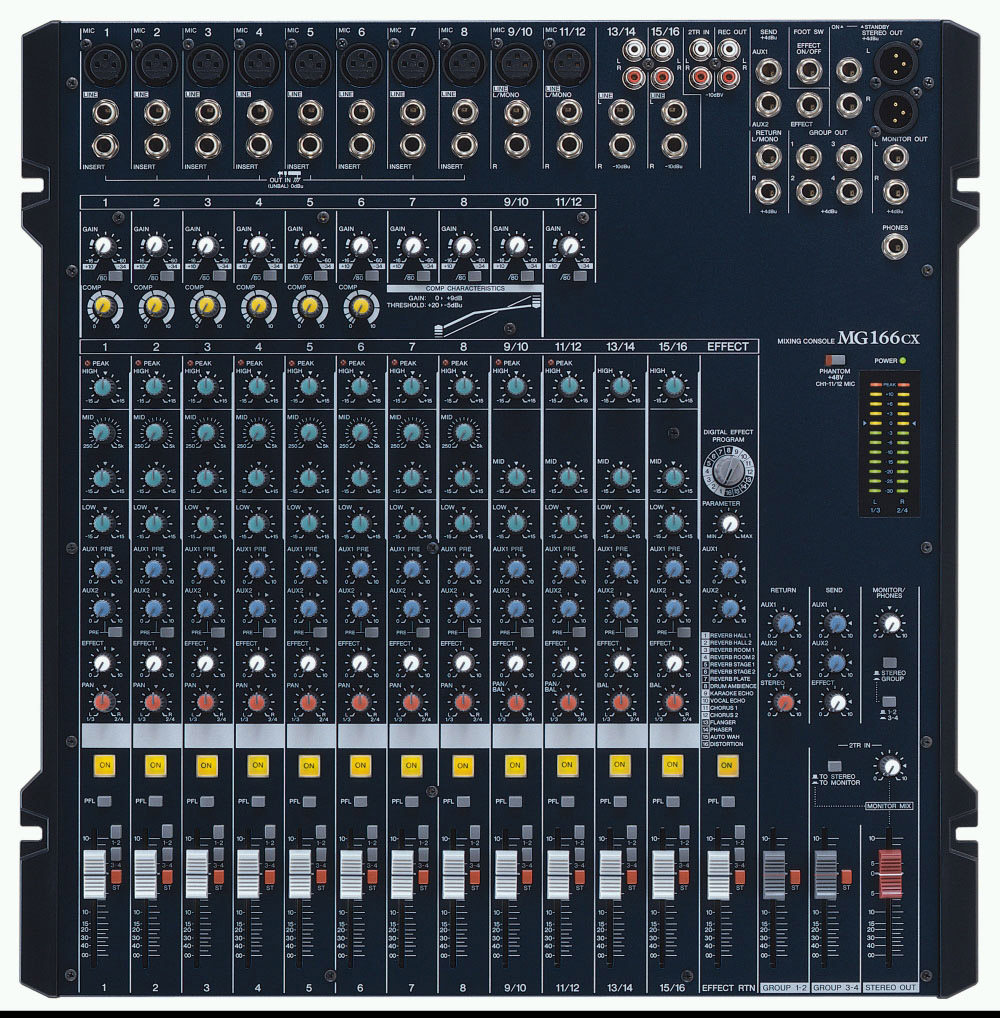Click the channel 9/10 MIC XLR input
The height and width of the screenshot is (1018, 1000).
(x=517, y=64)
